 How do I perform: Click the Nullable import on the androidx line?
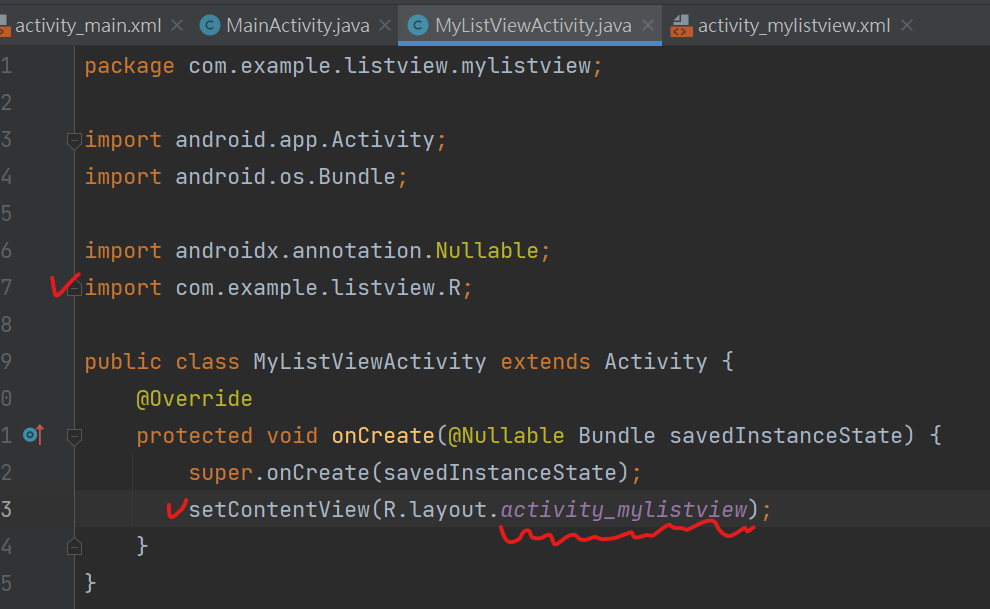[487, 251]
